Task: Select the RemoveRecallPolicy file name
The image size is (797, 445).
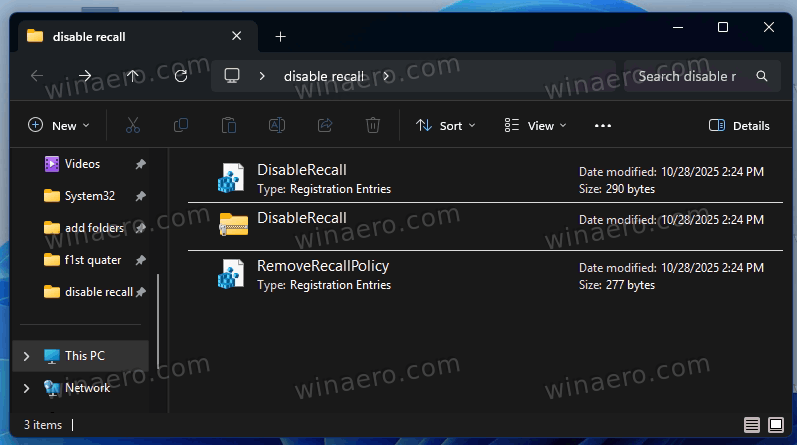Action: click(323, 265)
